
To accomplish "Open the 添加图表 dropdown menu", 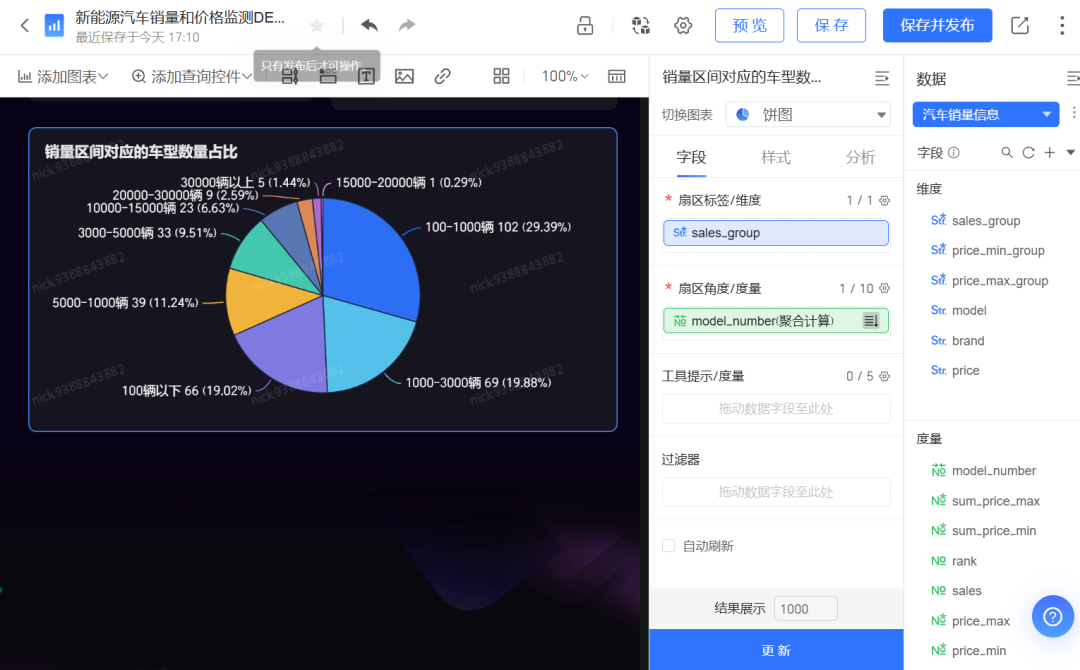I will 63,76.
